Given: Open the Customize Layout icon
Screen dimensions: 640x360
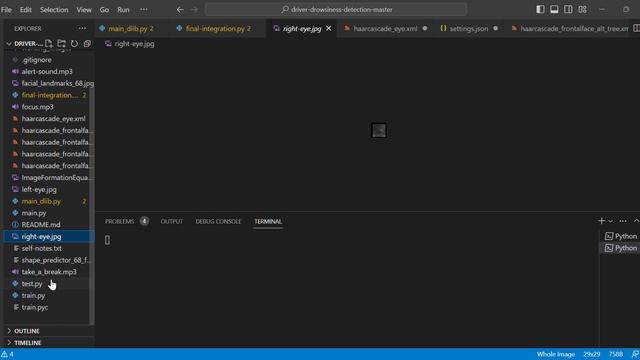Looking at the screenshot, I should pos(582,9).
